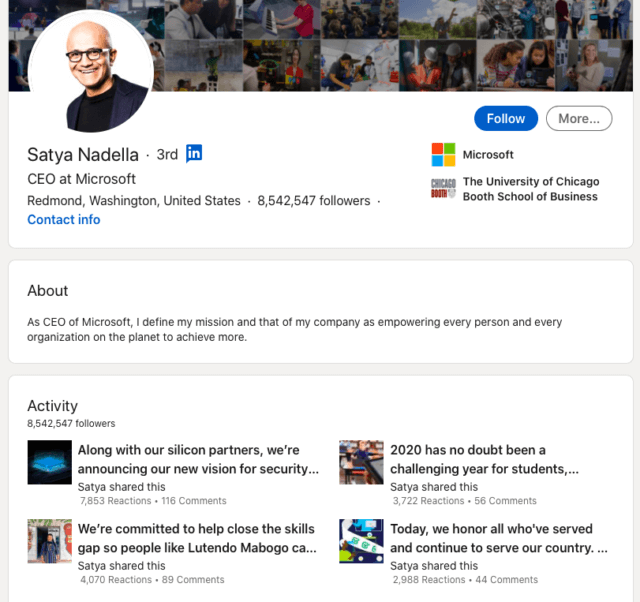Click Redmond, Washington, United States location

click(134, 201)
